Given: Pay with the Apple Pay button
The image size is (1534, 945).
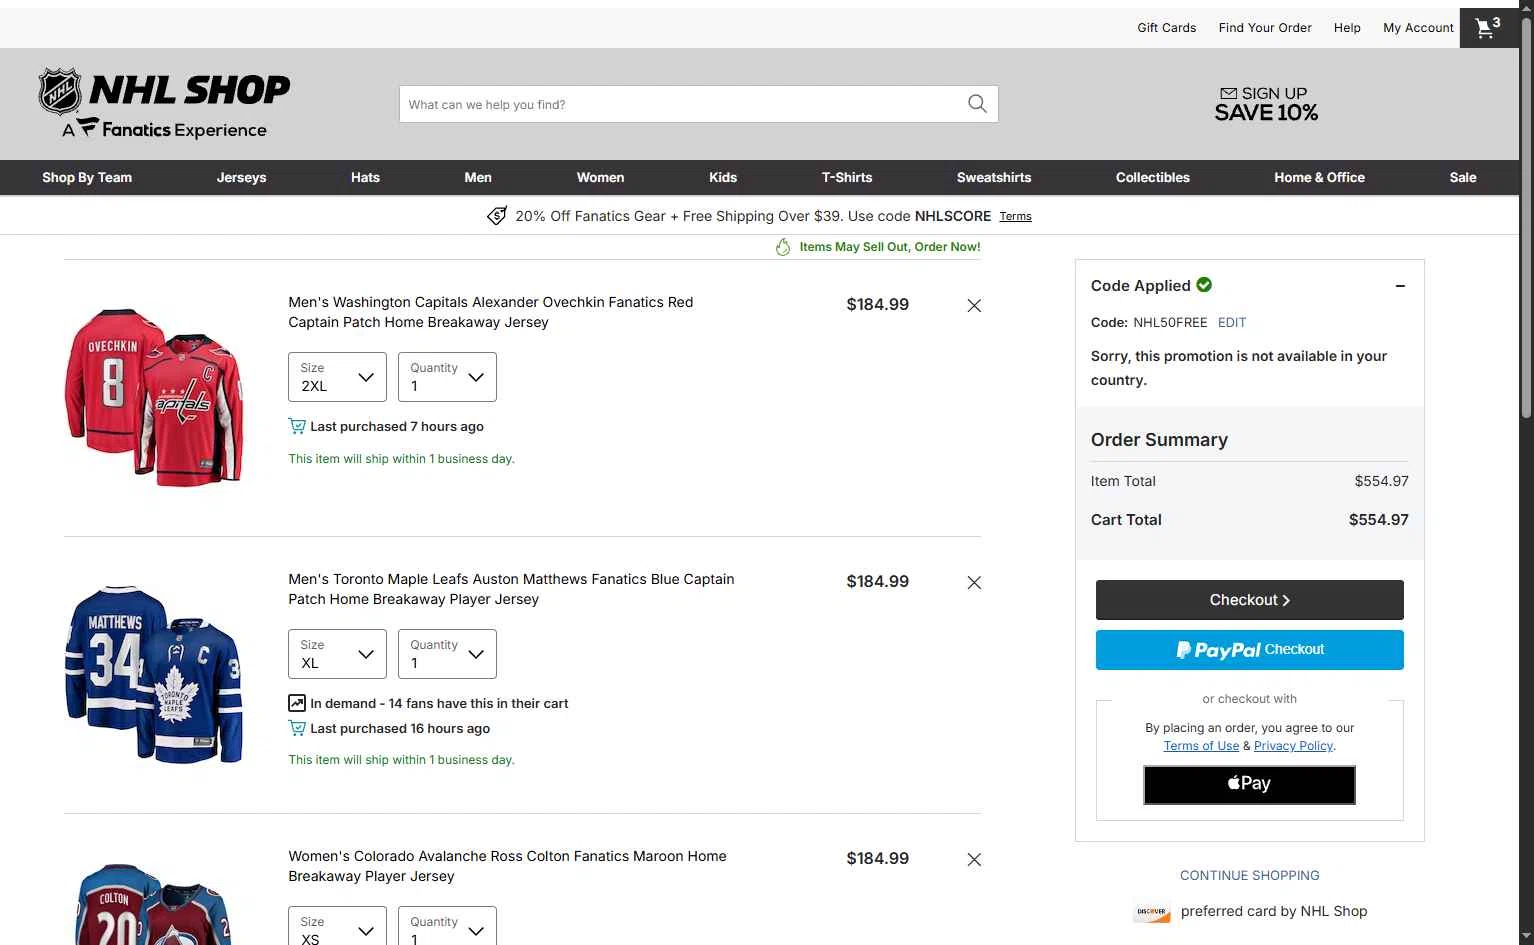Looking at the screenshot, I should (x=1250, y=785).
